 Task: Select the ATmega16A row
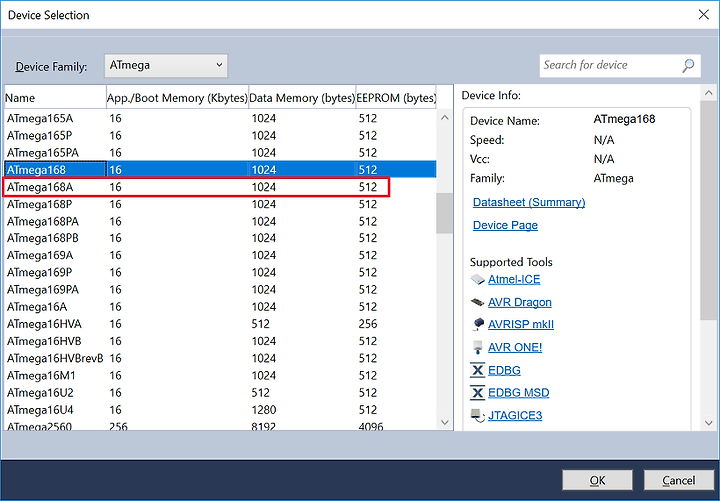click(x=220, y=307)
